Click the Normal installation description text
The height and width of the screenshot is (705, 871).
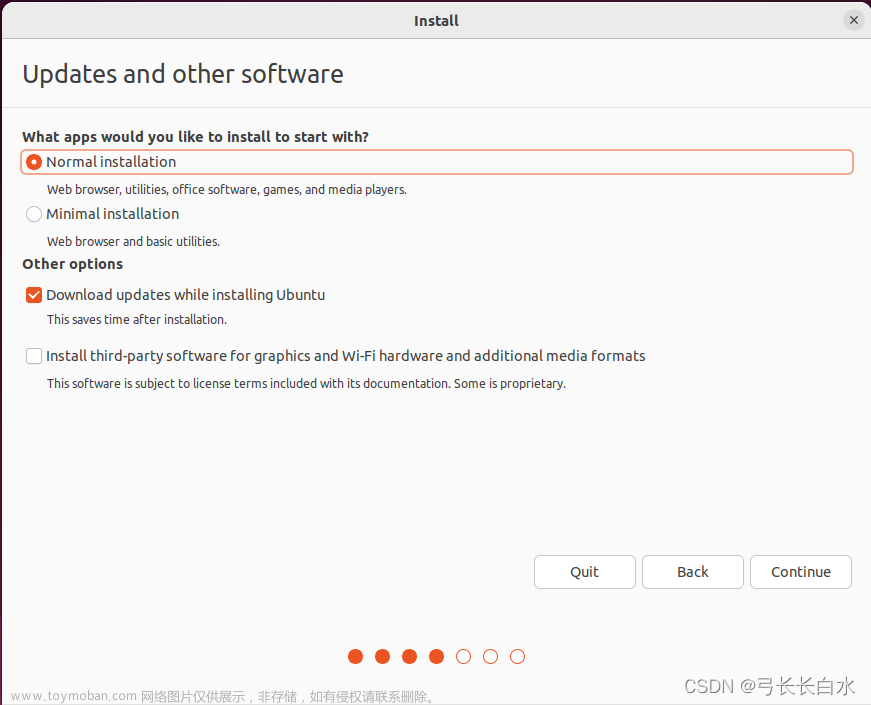(x=227, y=189)
